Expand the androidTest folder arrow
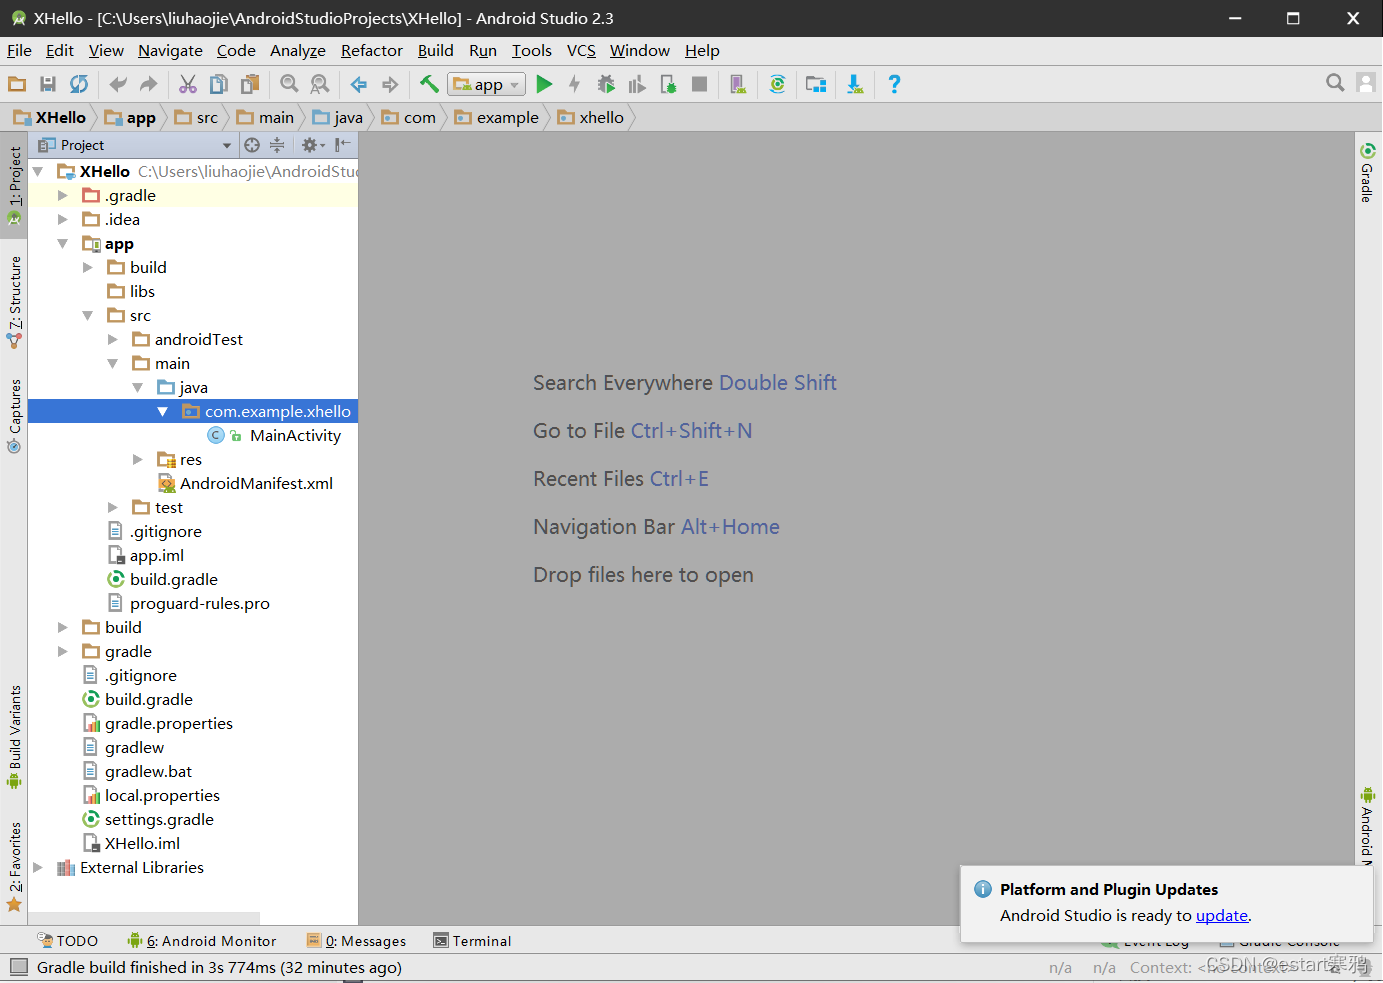This screenshot has height=983, width=1383. (113, 339)
